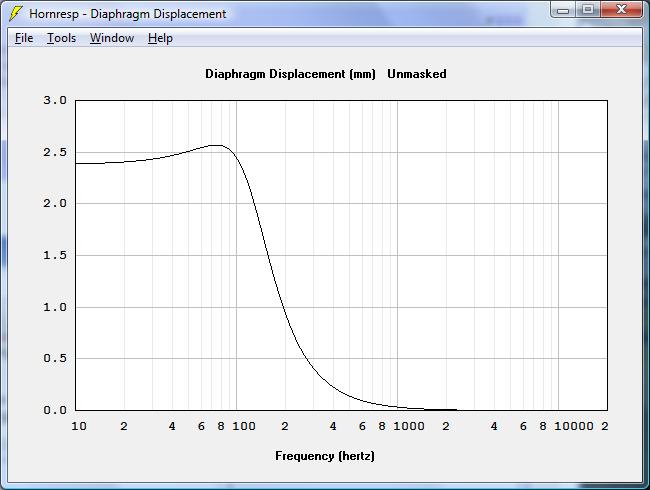The image size is (650, 490).
Task: Click the 2.0 y-axis value
Action: coord(55,204)
